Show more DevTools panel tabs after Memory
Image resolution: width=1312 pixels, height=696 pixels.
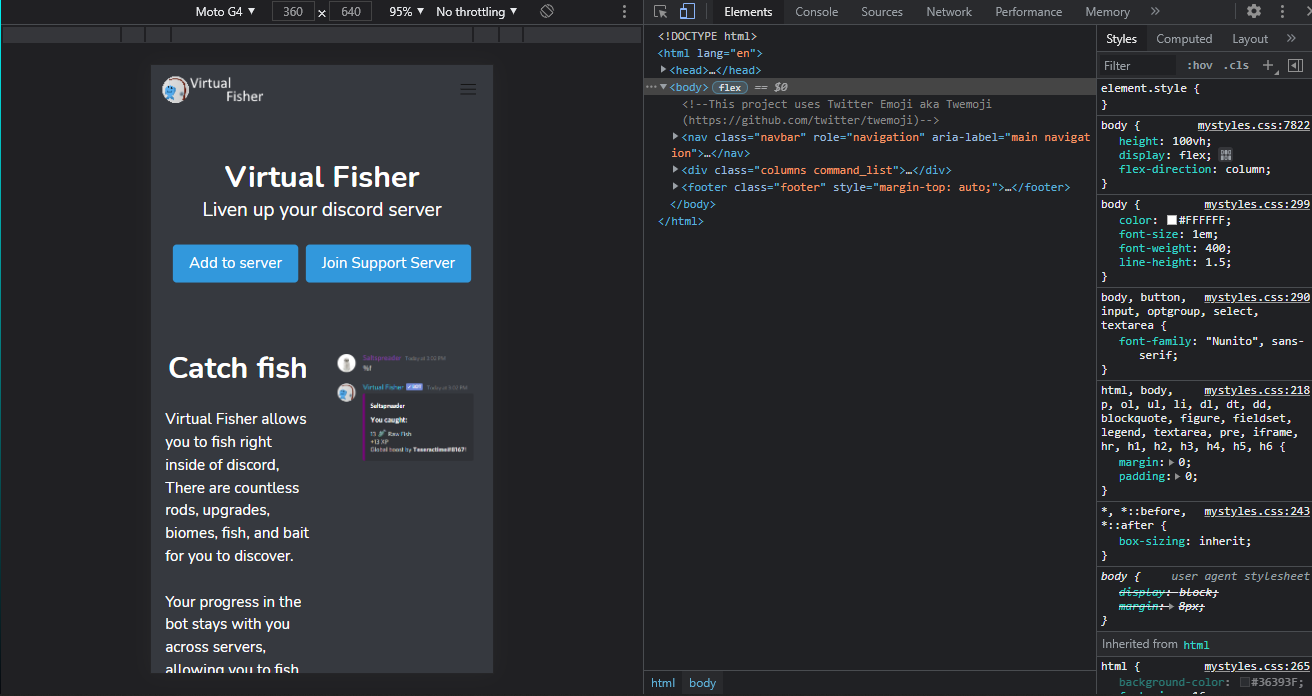[x=1155, y=12]
